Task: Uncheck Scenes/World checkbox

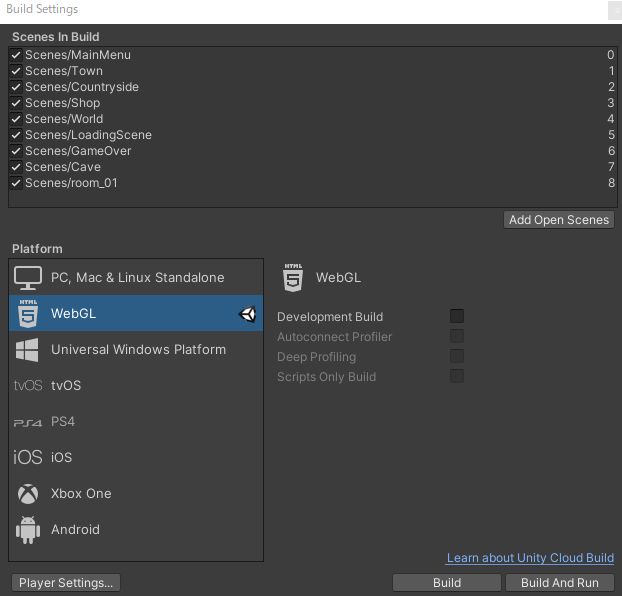Action: click(x=16, y=119)
